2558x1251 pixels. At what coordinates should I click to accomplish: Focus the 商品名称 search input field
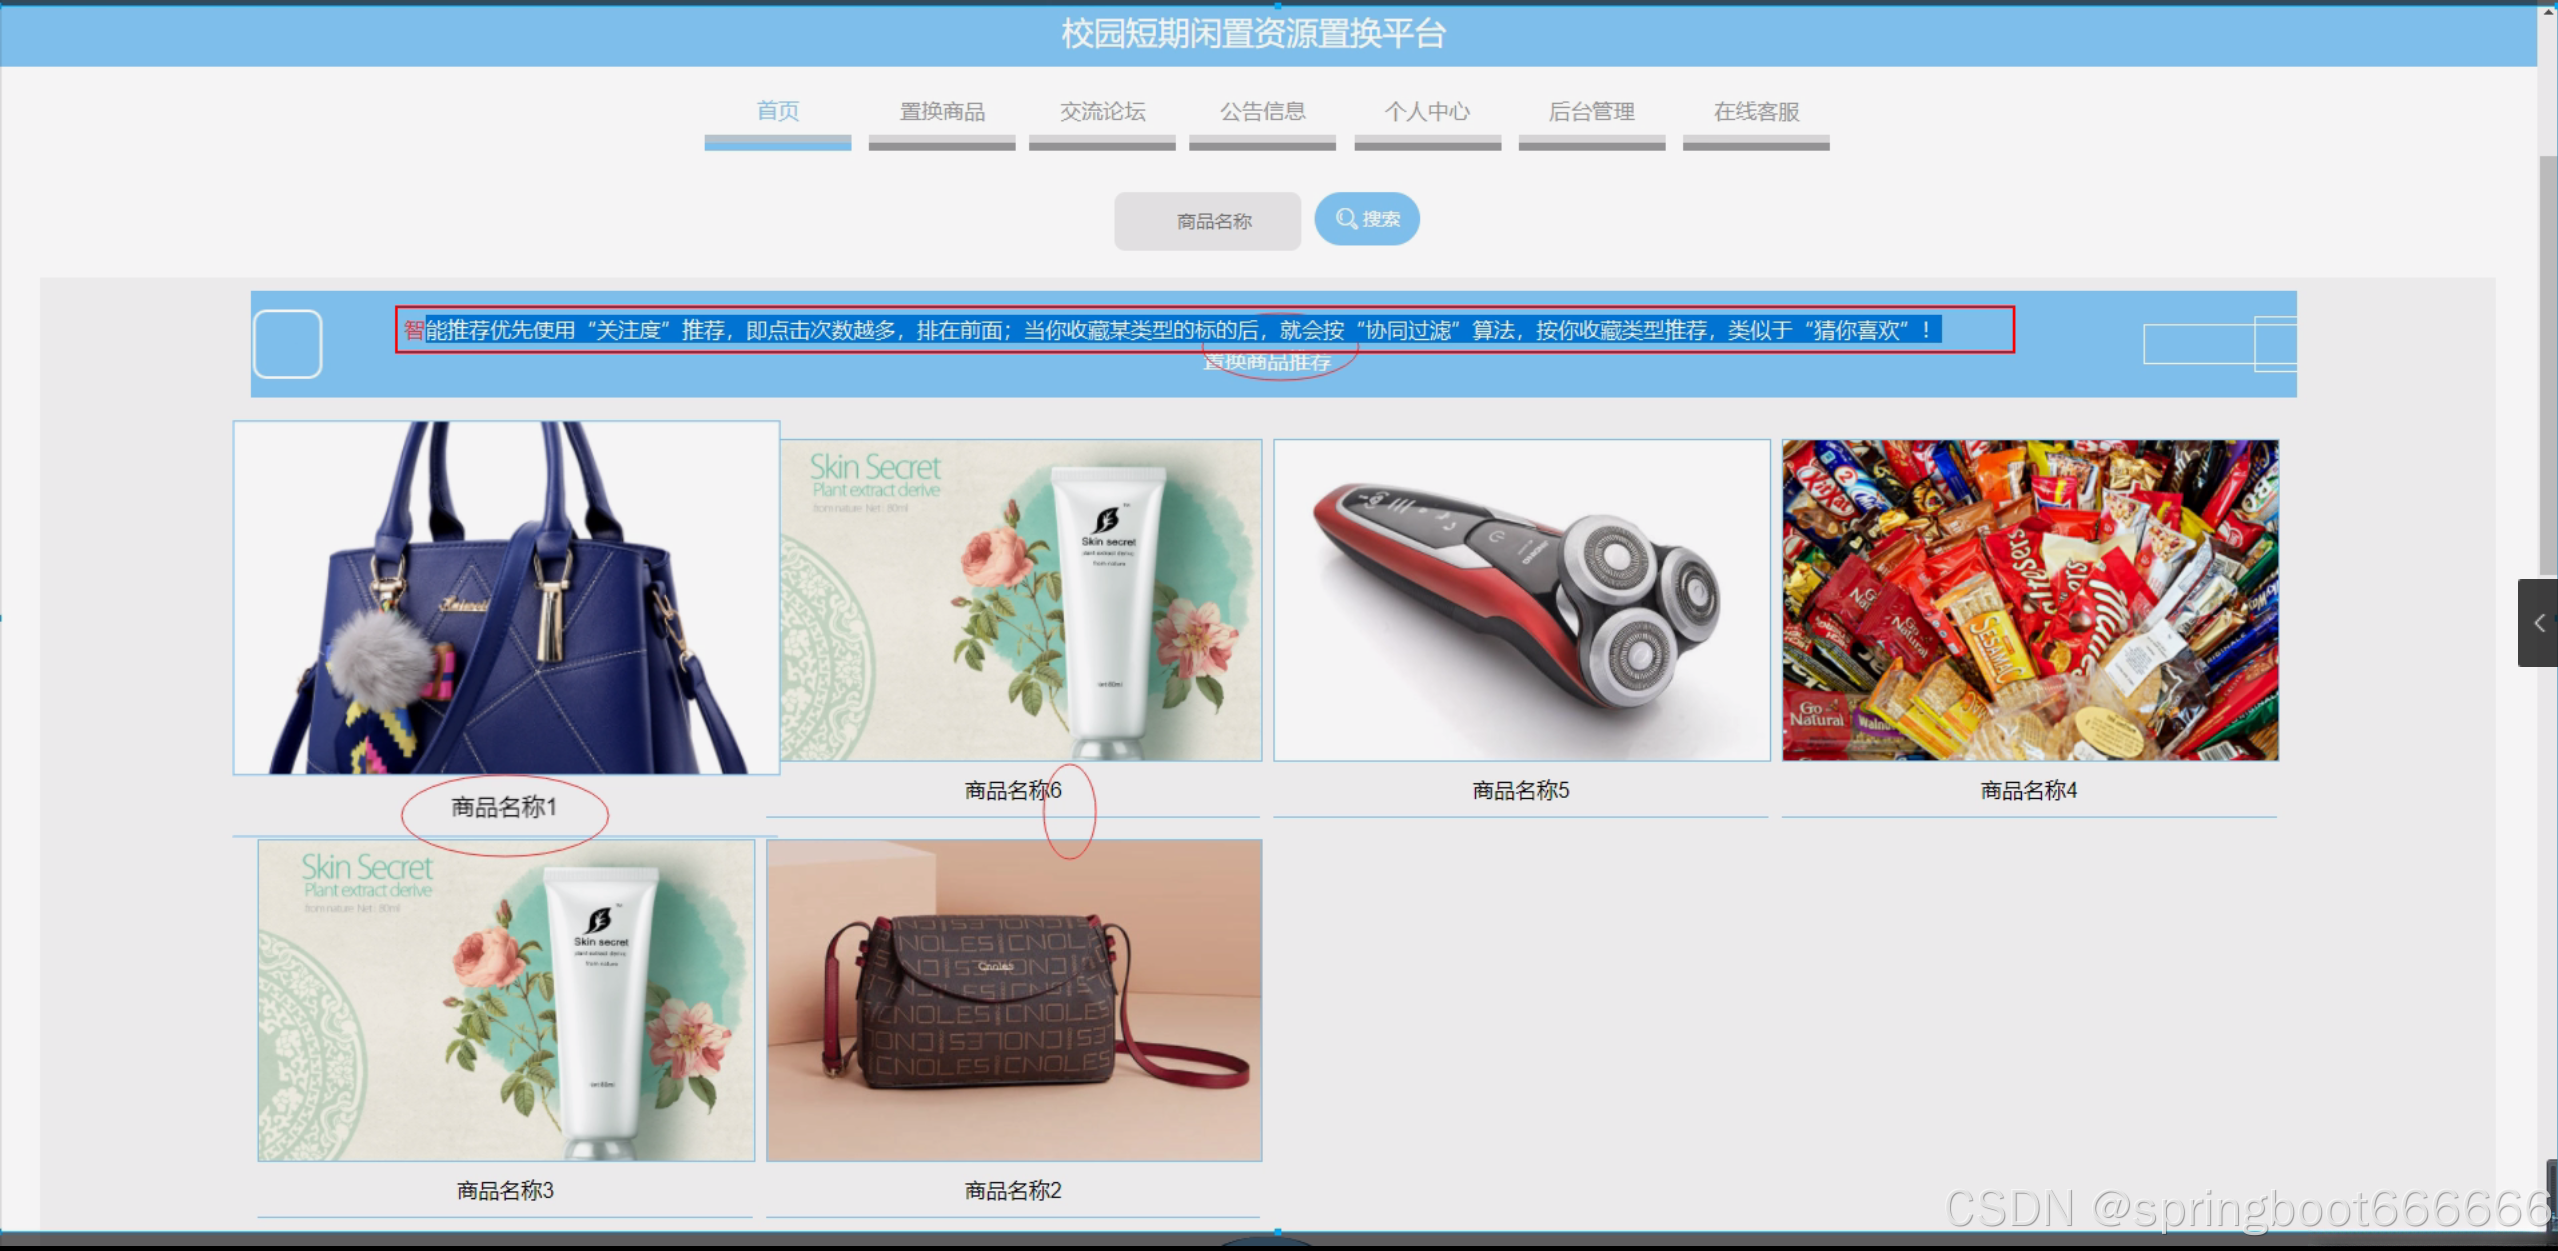pos(1207,221)
